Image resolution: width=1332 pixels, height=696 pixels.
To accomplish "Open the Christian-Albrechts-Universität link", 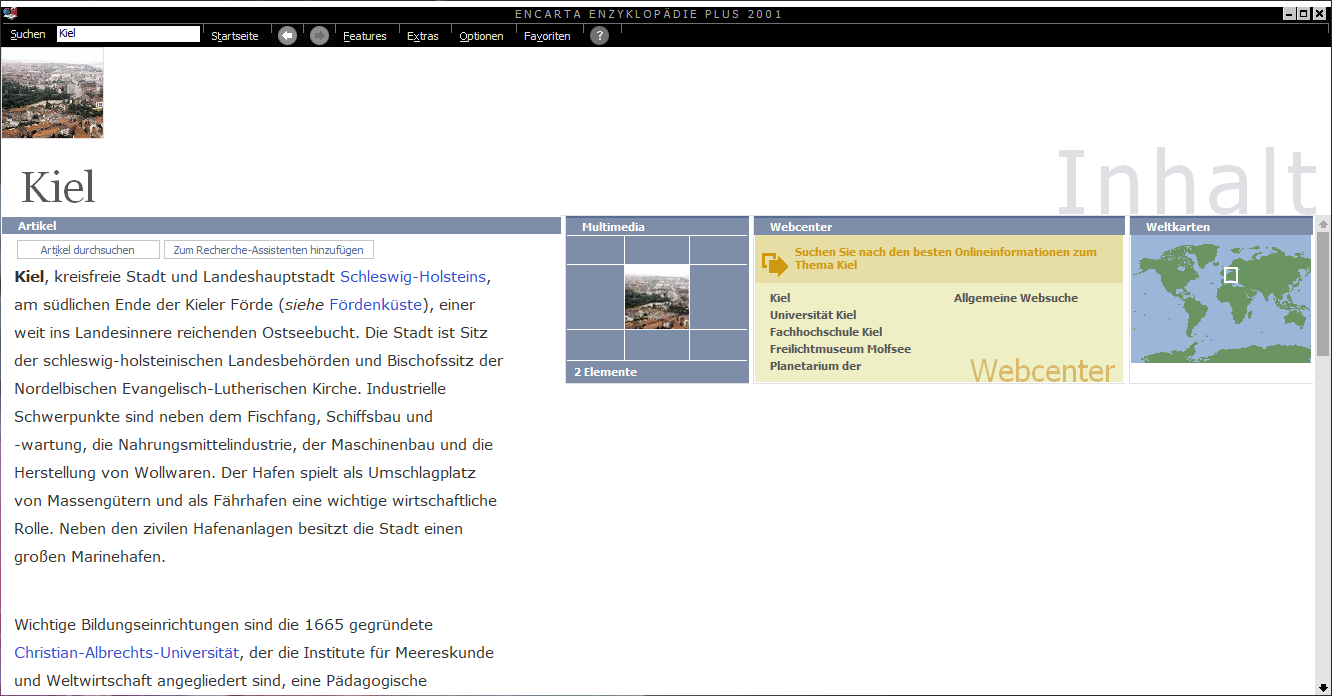I will [x=126, y=653].
